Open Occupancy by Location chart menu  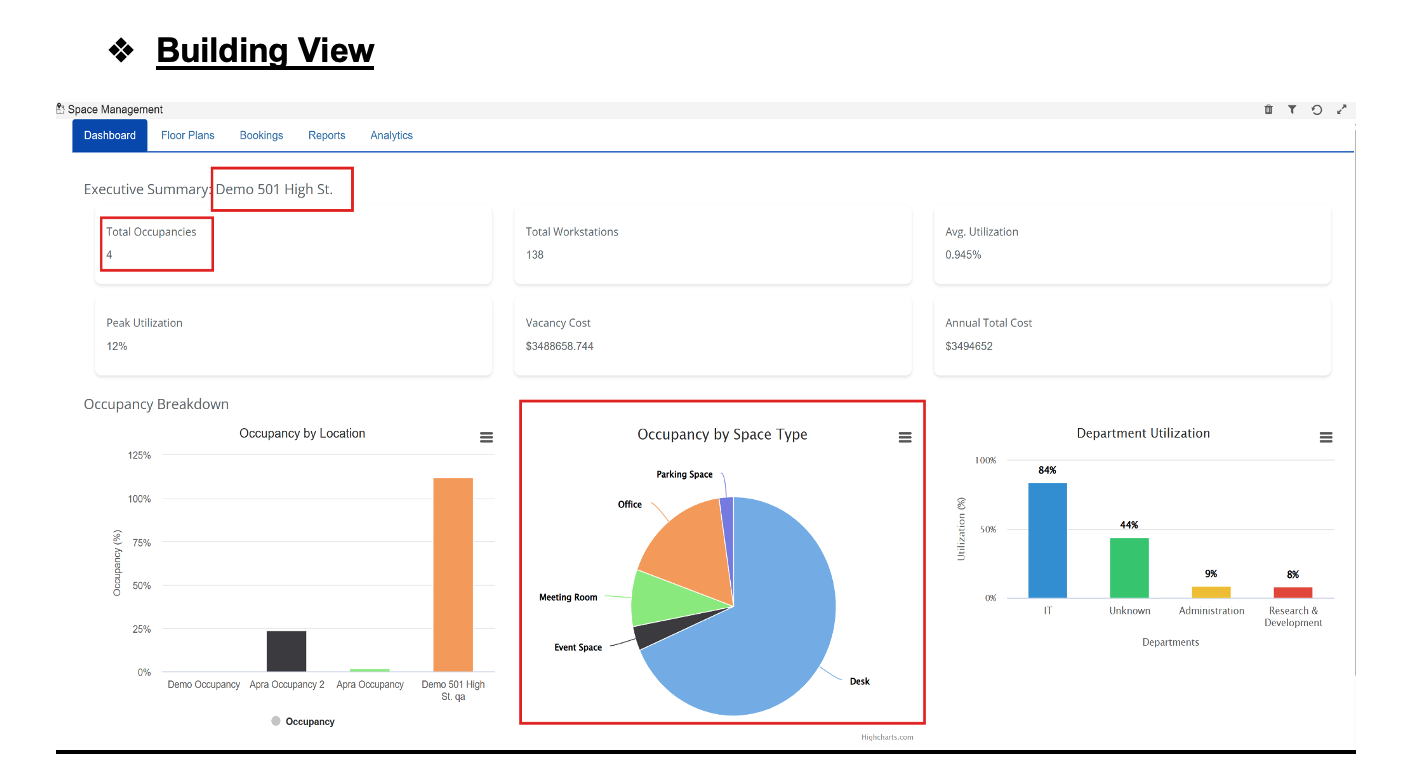click(486, 437)
